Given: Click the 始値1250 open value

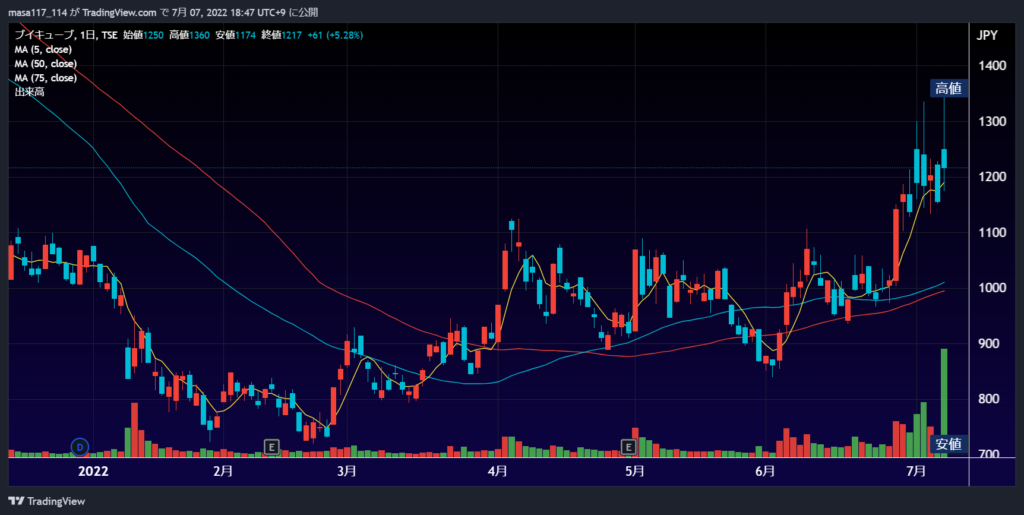Looking at the screenshot, I should click(x=143, y=35).
